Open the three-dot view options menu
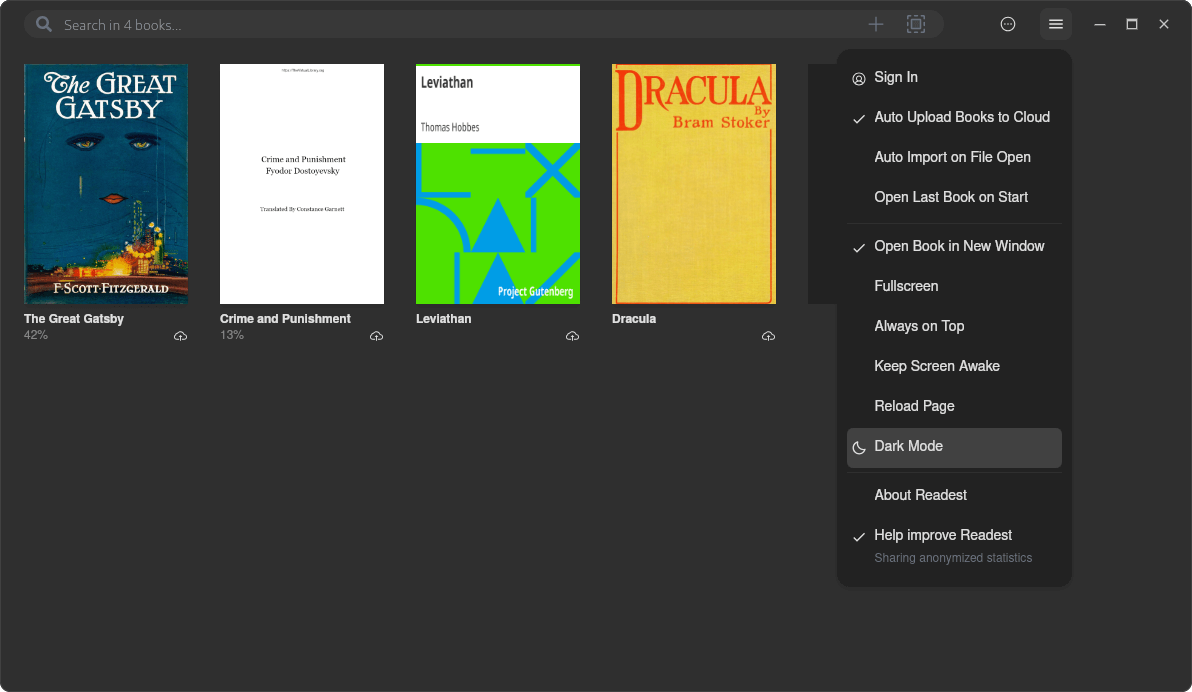1192x692 pixels. point(1008,24)
